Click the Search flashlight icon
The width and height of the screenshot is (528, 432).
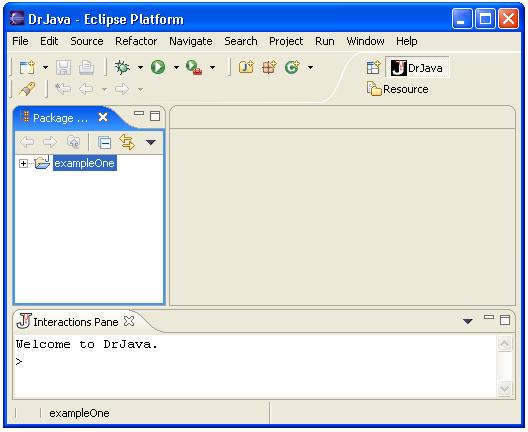pyautogui.click(x=27, y=90)
